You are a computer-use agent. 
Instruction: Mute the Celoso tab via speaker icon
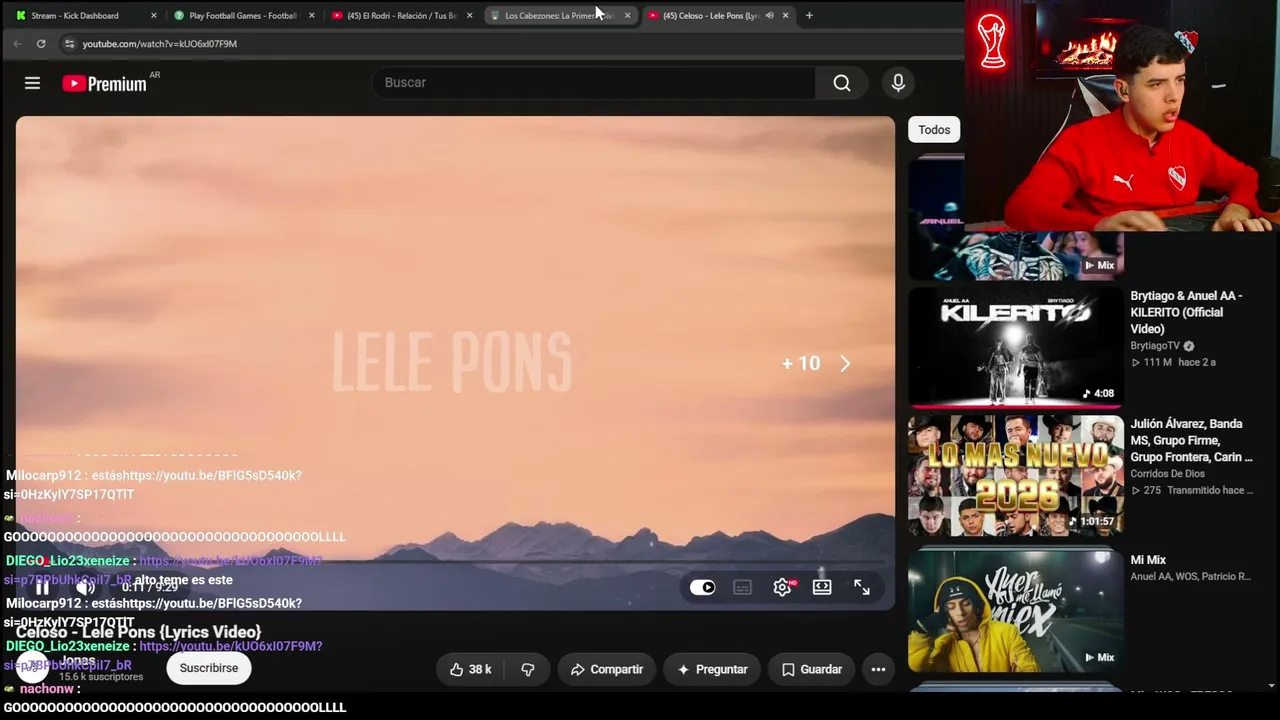pos(769,16)
